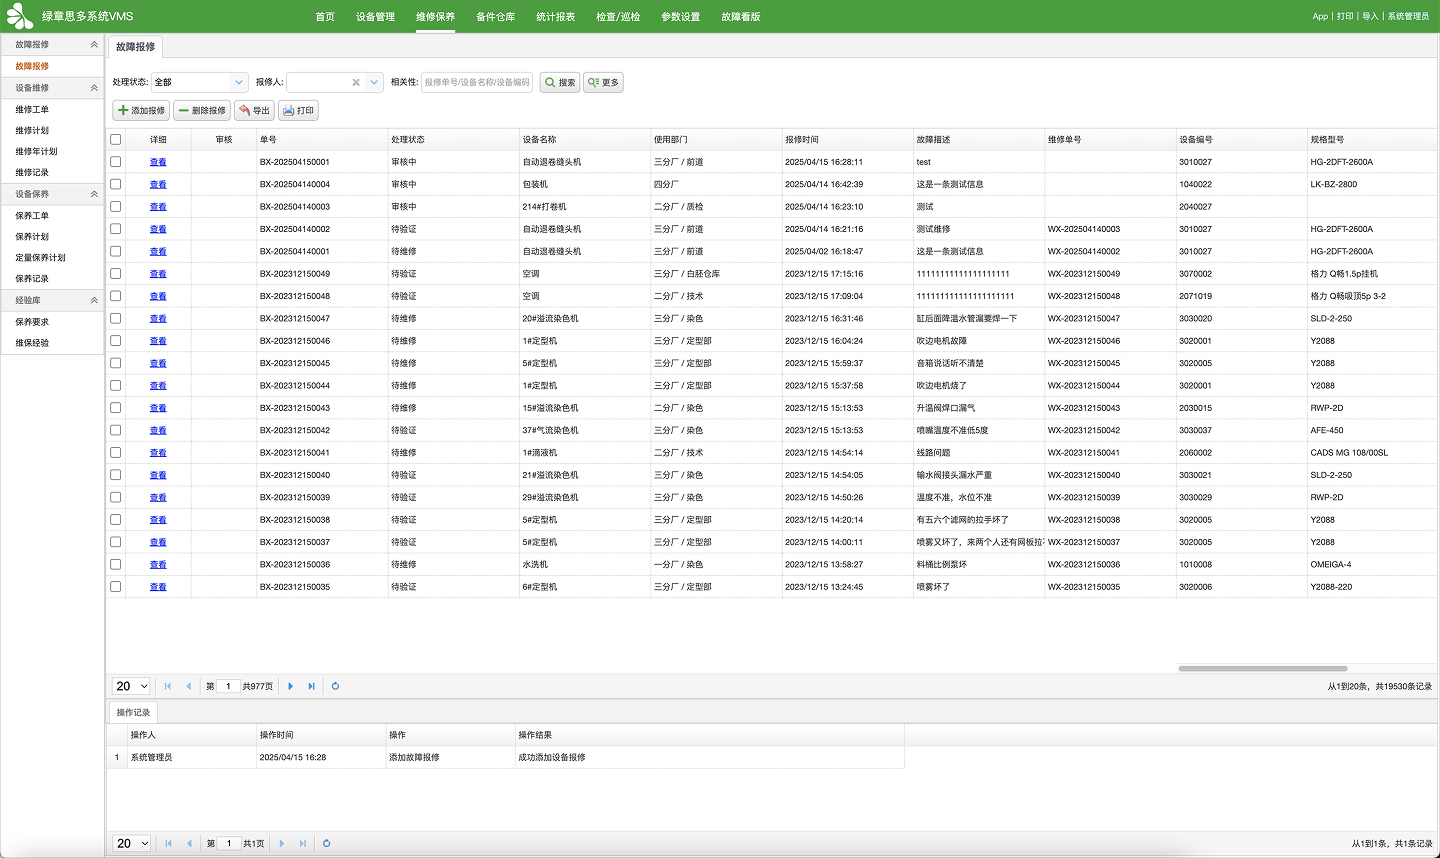The width and height of the screenshot is (1440, 858).
Task: Open the 报修人 dropdown arrow
Action: click(374, 82)
